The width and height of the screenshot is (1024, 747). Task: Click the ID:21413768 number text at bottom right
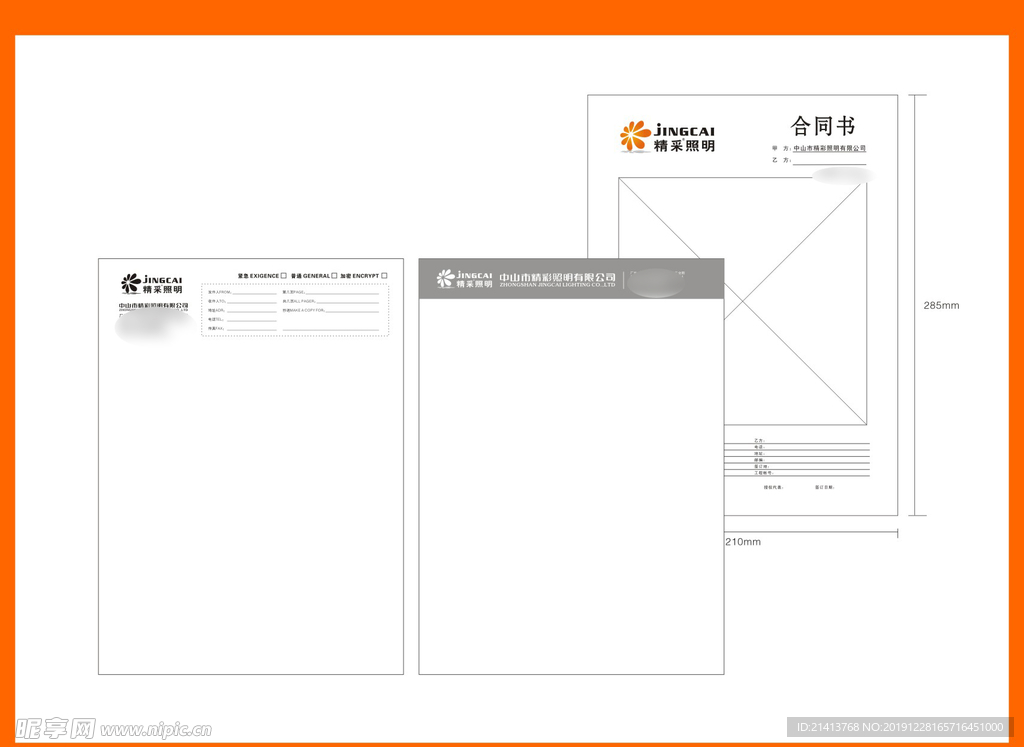tap(829, 727)
